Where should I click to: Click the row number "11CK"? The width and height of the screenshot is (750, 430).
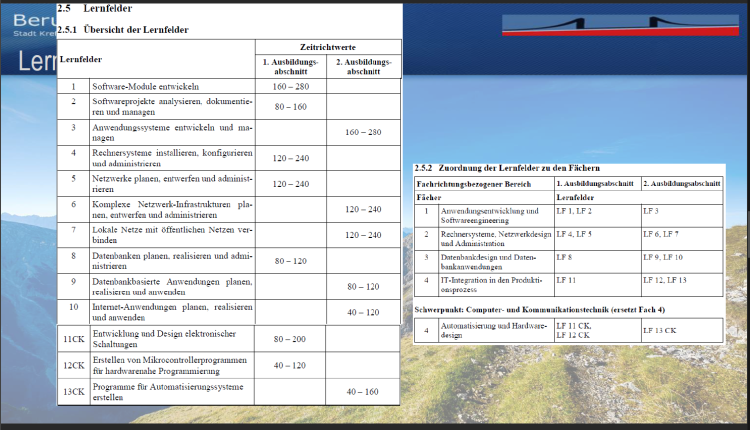(74, 339)
